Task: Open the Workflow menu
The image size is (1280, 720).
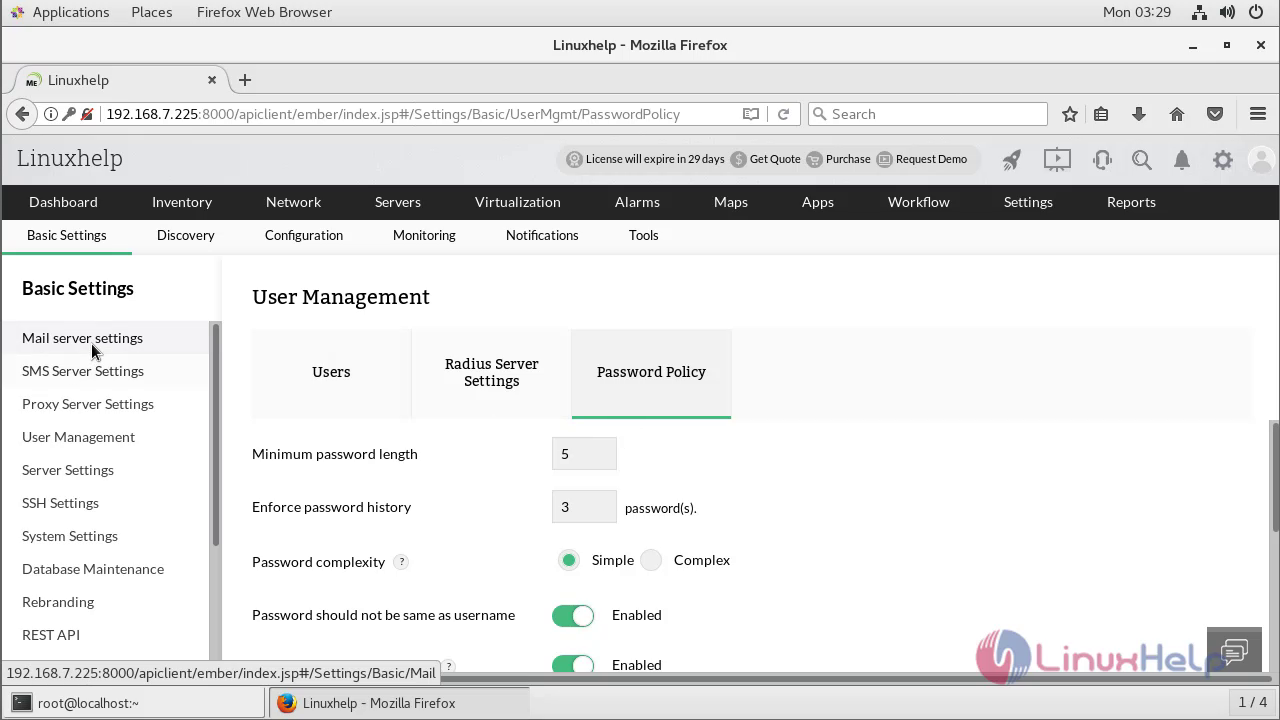Action: click(x=919, y=202)
